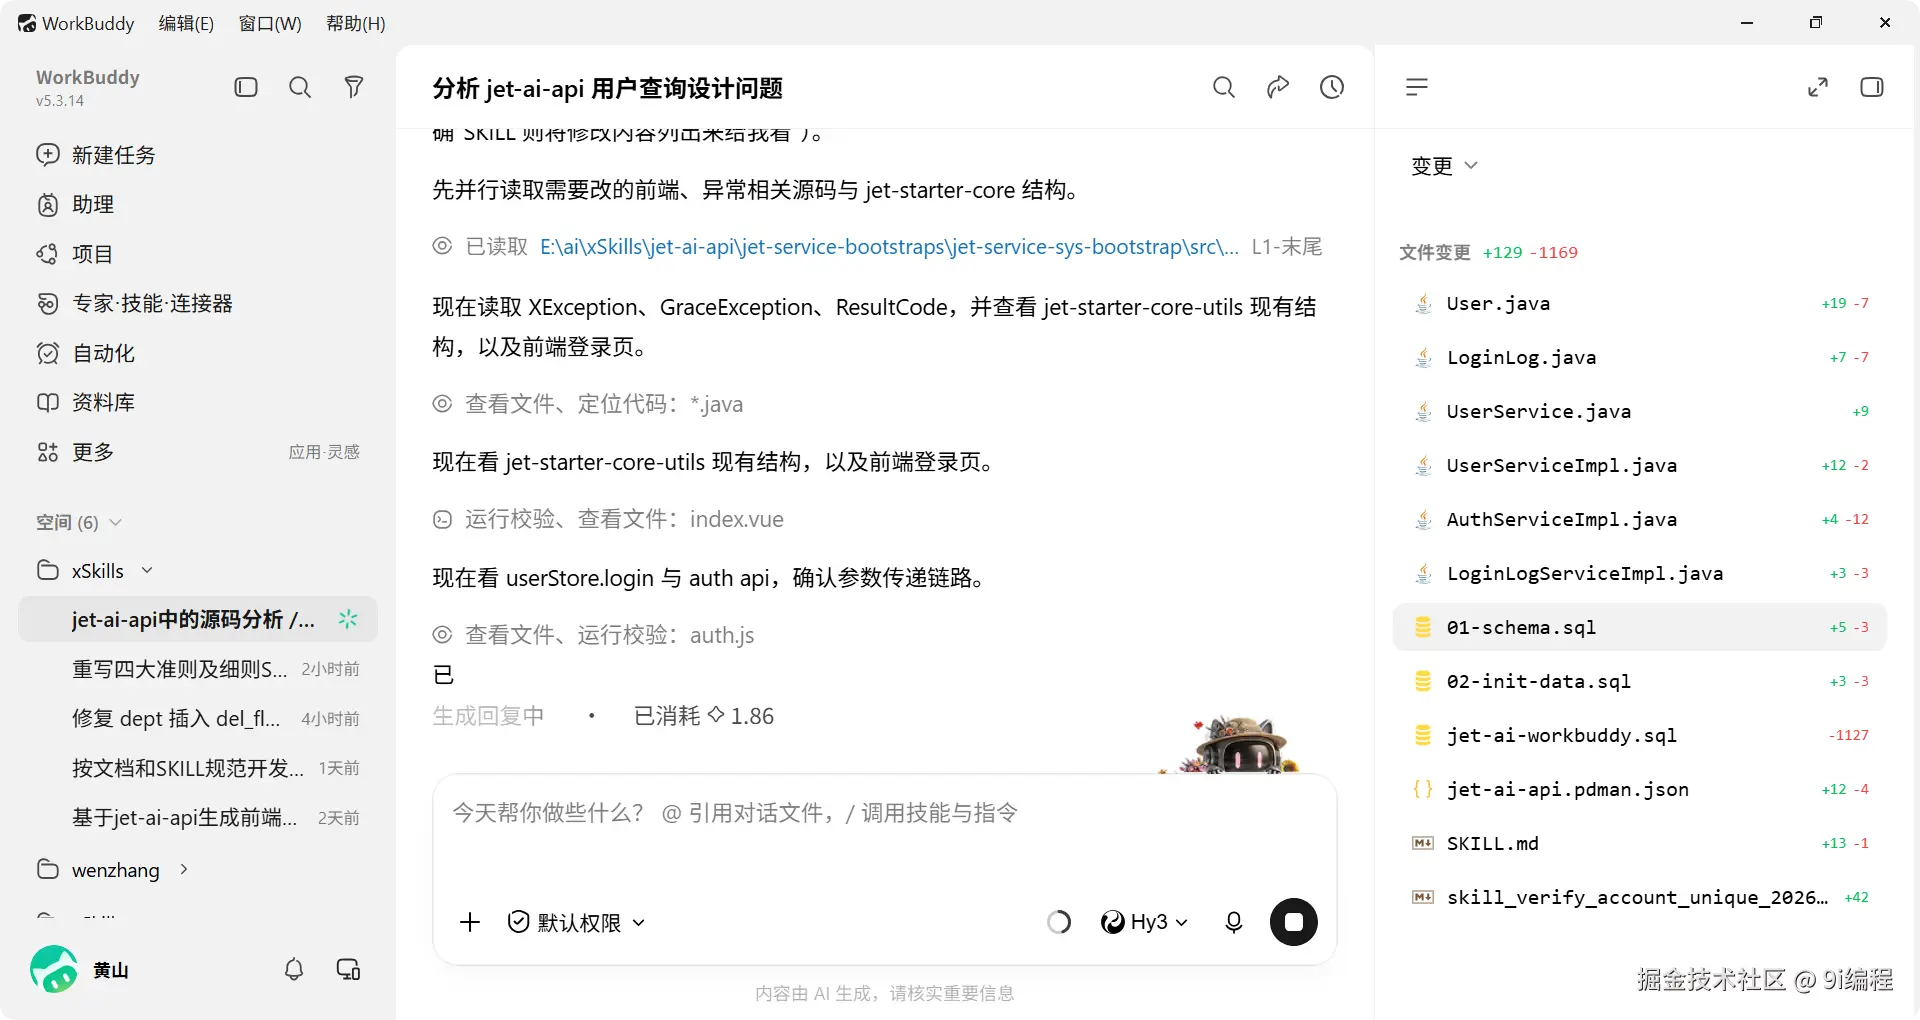Open UserServiceImpl.java change
The image size is (1920, 1020).
pos(1640,465)
